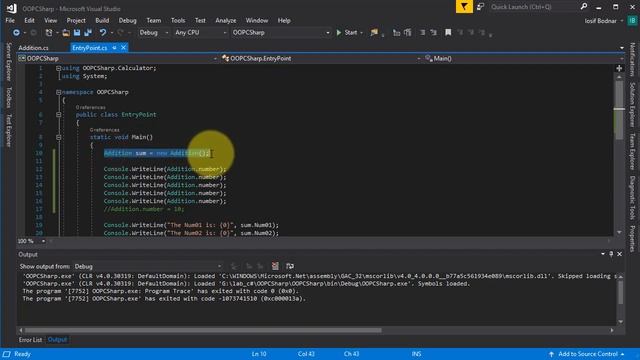Collapse the Main() method block
This screenshot has height=360, width=640.
pos(58,137)
